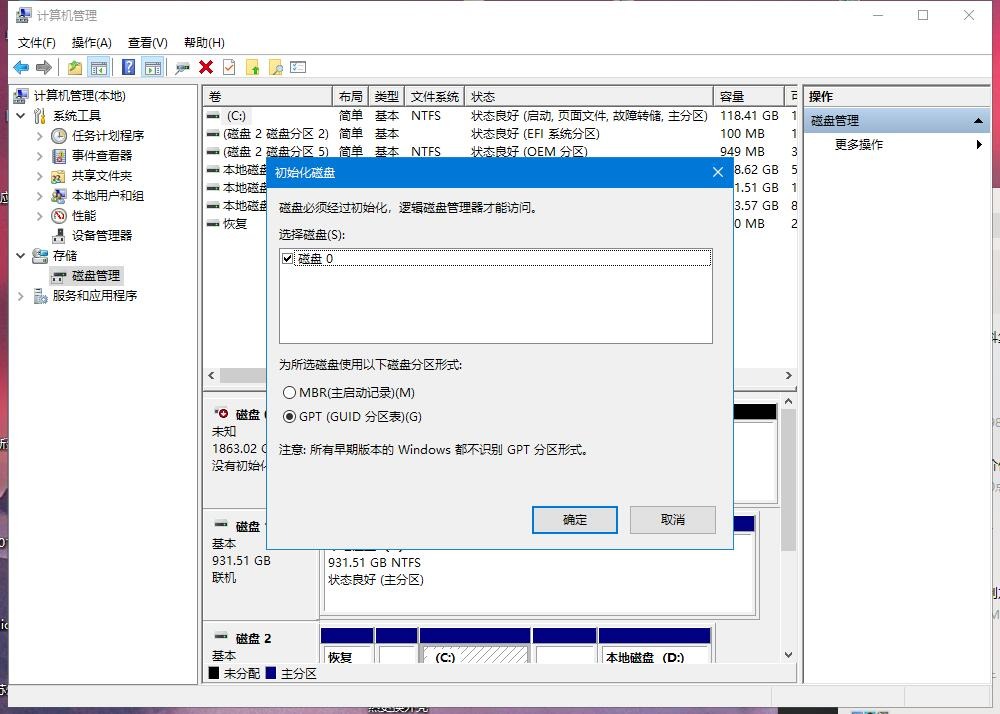Click disk view scrollbar up arrow
This screenshot has height=714, width=1000.
click(x=789, y=402)
